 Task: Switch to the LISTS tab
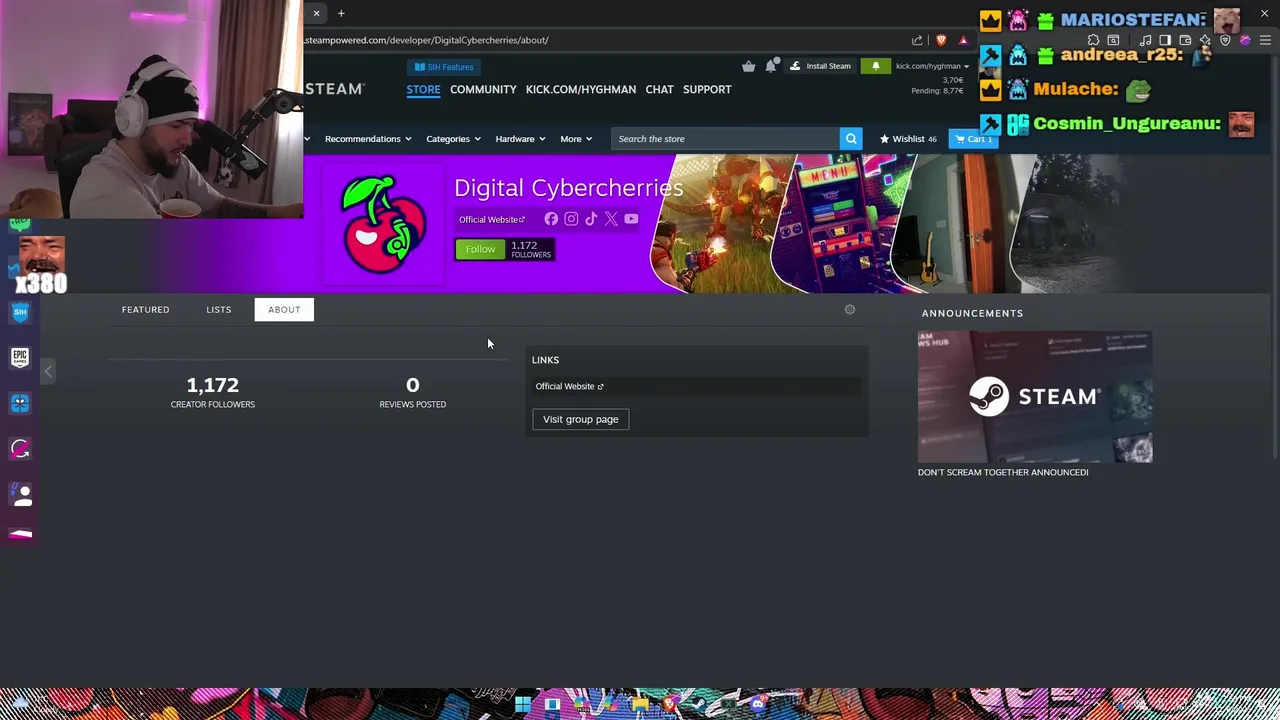pos(218,310)
